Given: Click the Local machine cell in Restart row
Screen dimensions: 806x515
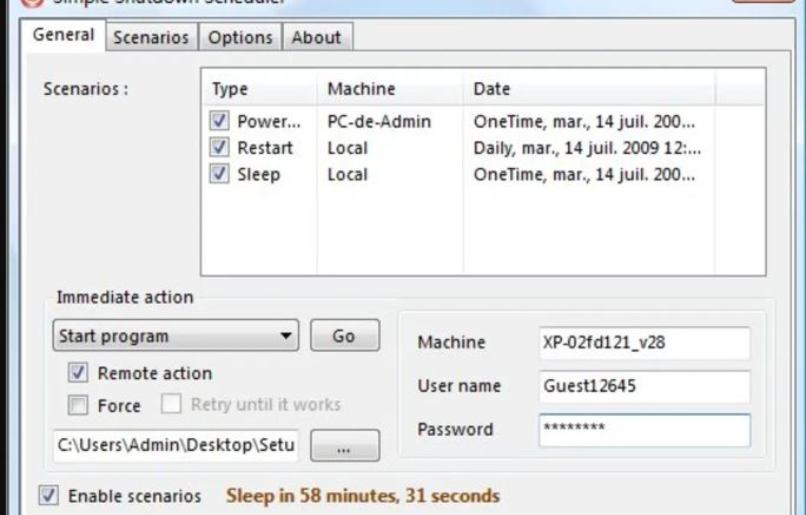Looking at the screenshot, I should pos(347,148).
